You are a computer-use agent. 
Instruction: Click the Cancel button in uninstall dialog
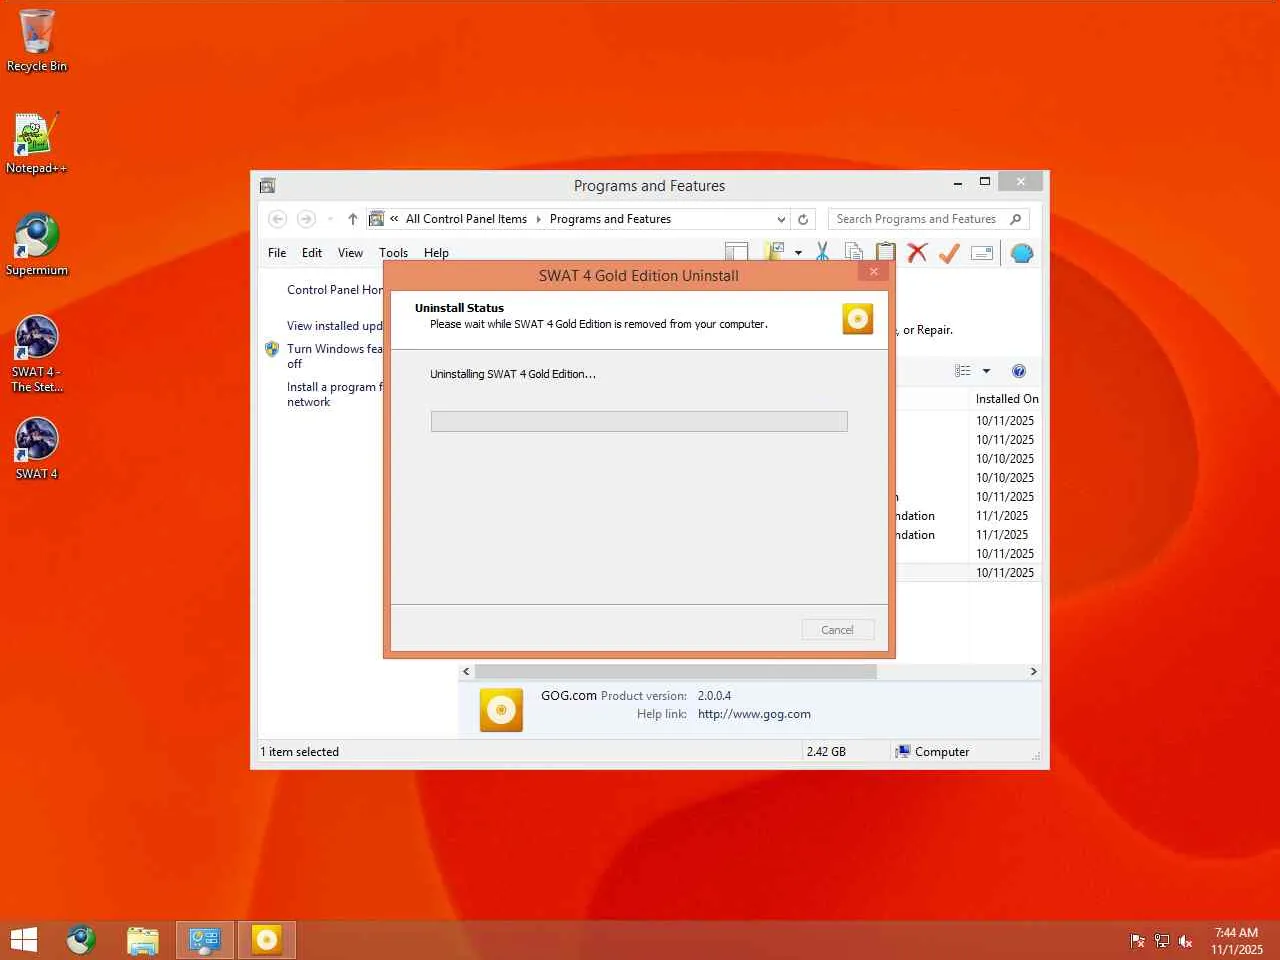(838, 630)
